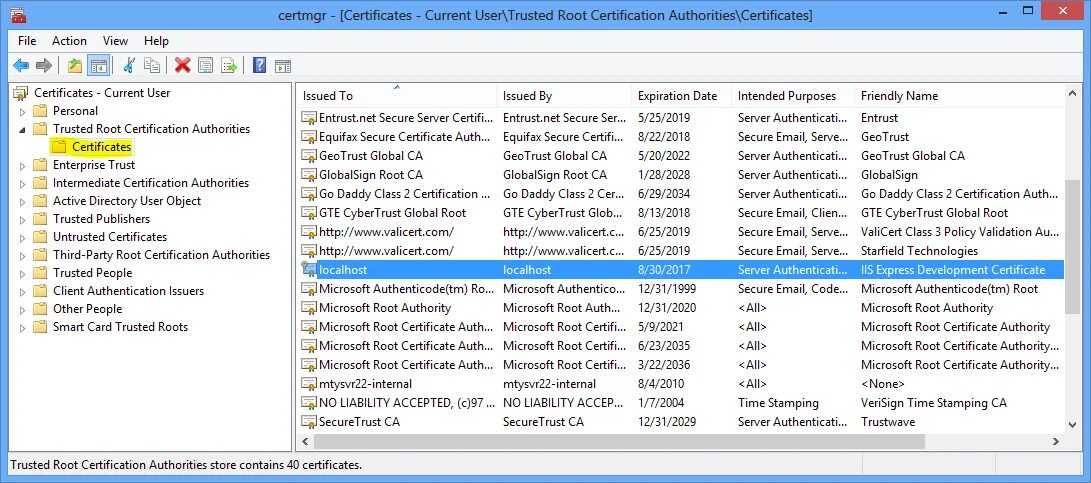Expand the Enterprise Trust node
Viewport: 1091px width, 483px height.
22,166
